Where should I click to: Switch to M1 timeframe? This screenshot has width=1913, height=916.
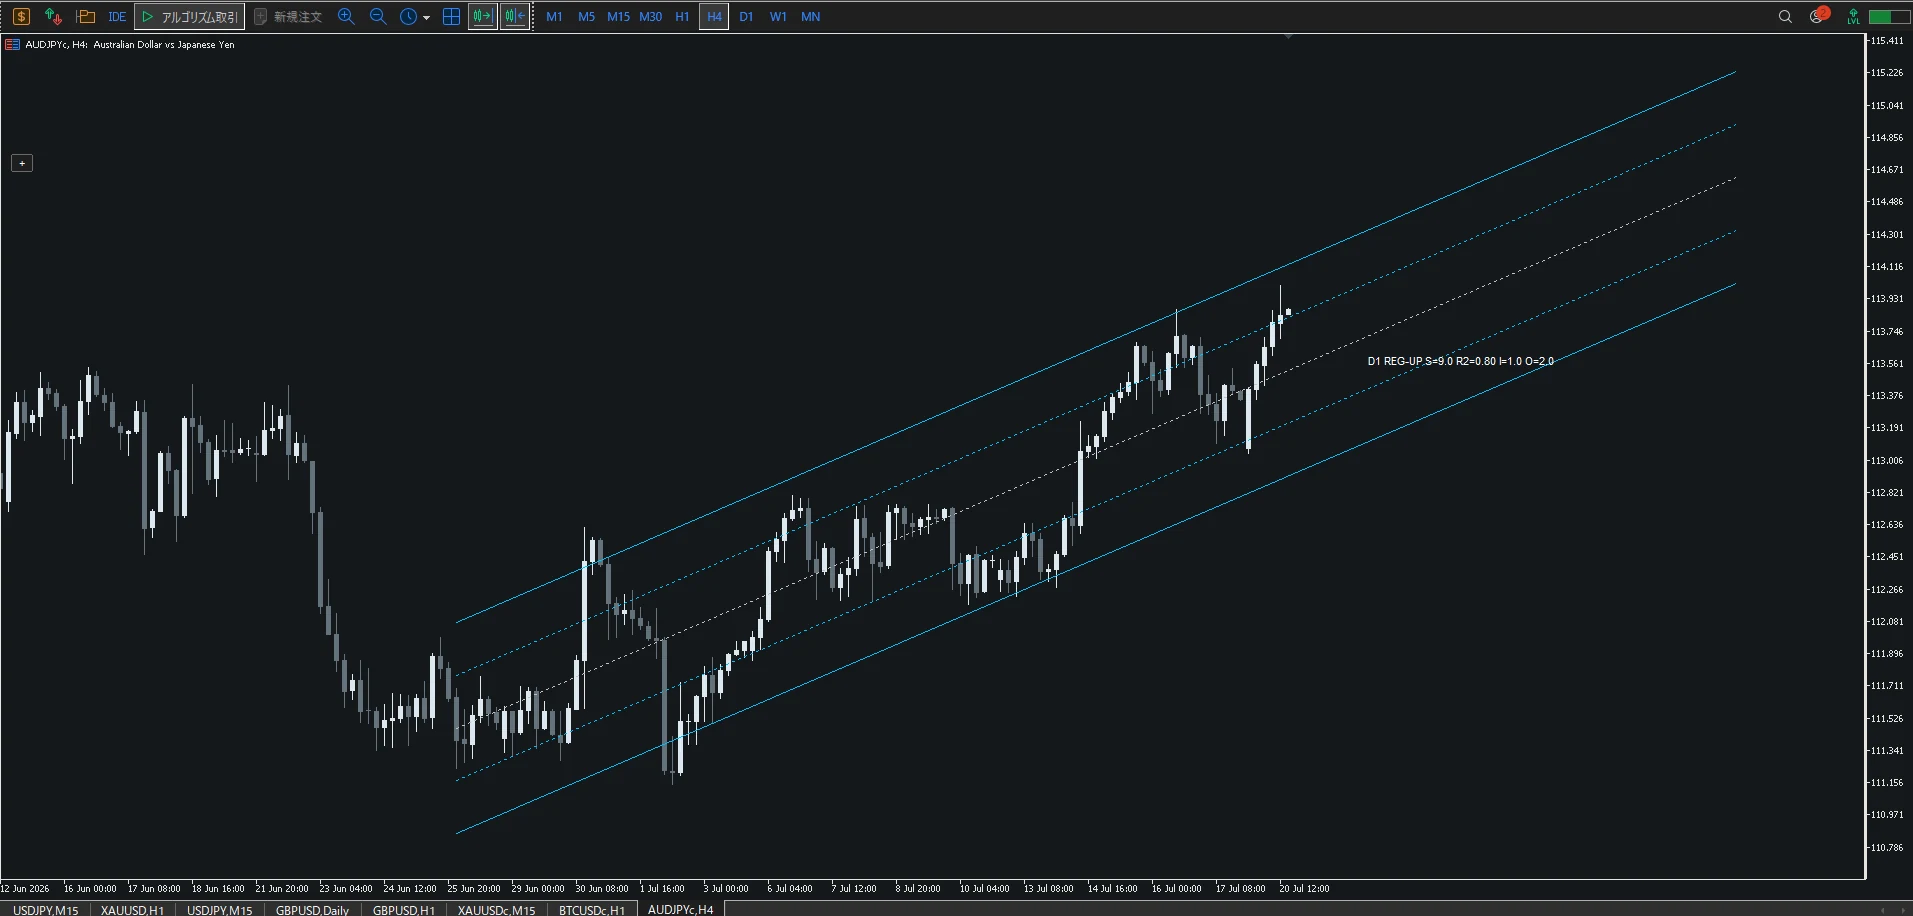point(554,16)
